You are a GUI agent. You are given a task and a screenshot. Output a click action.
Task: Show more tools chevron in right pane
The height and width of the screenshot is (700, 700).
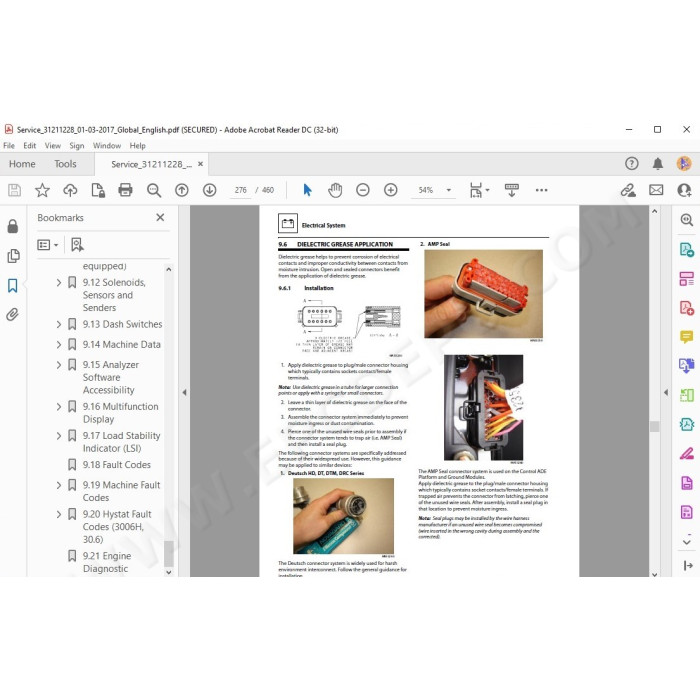[687, 542]
